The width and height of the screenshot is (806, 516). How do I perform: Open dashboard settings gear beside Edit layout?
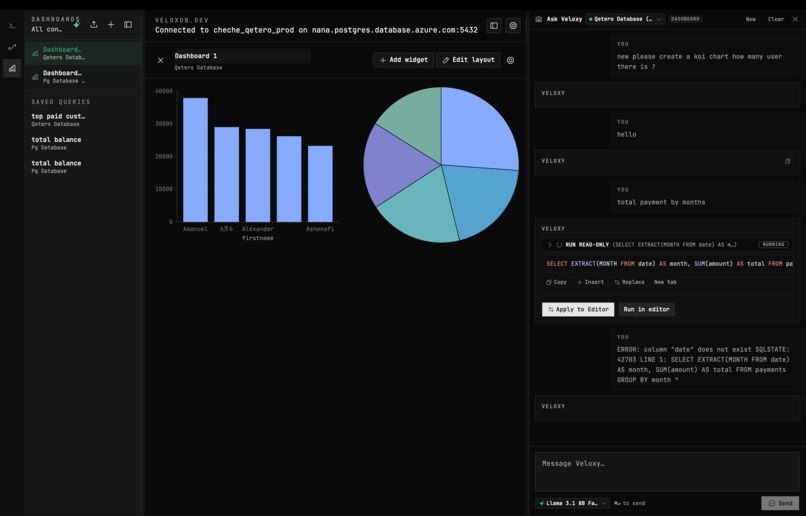pyautogui.click(x=510, y=60)
